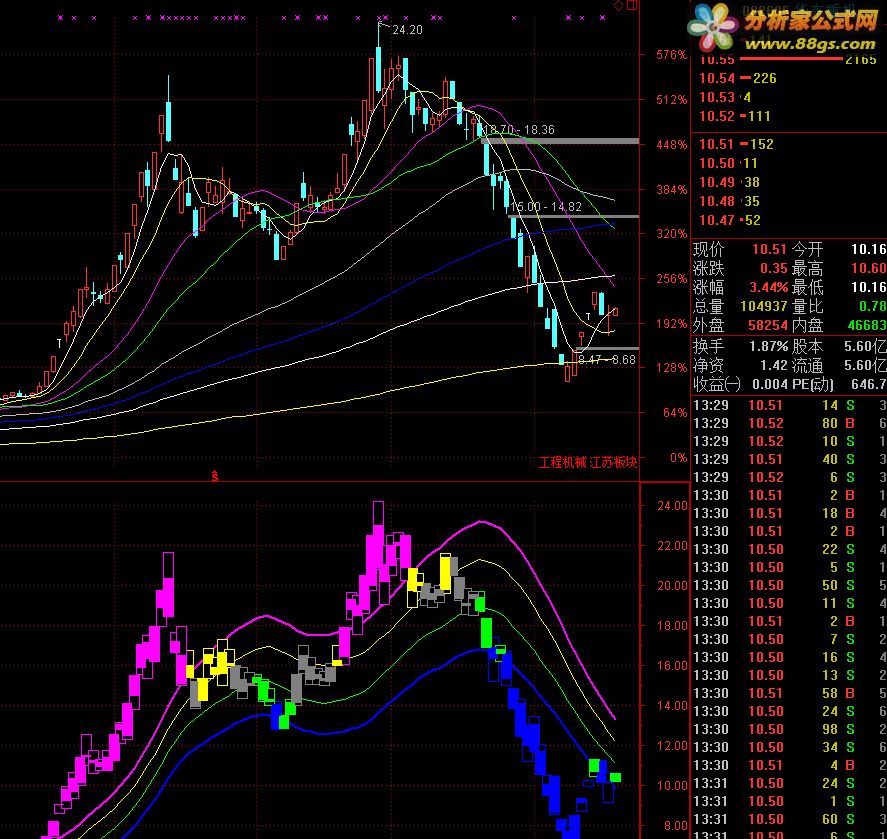This screenshot has height=839, width=887.
Task: Click the 0% axis label
Action: pos(679,457)
